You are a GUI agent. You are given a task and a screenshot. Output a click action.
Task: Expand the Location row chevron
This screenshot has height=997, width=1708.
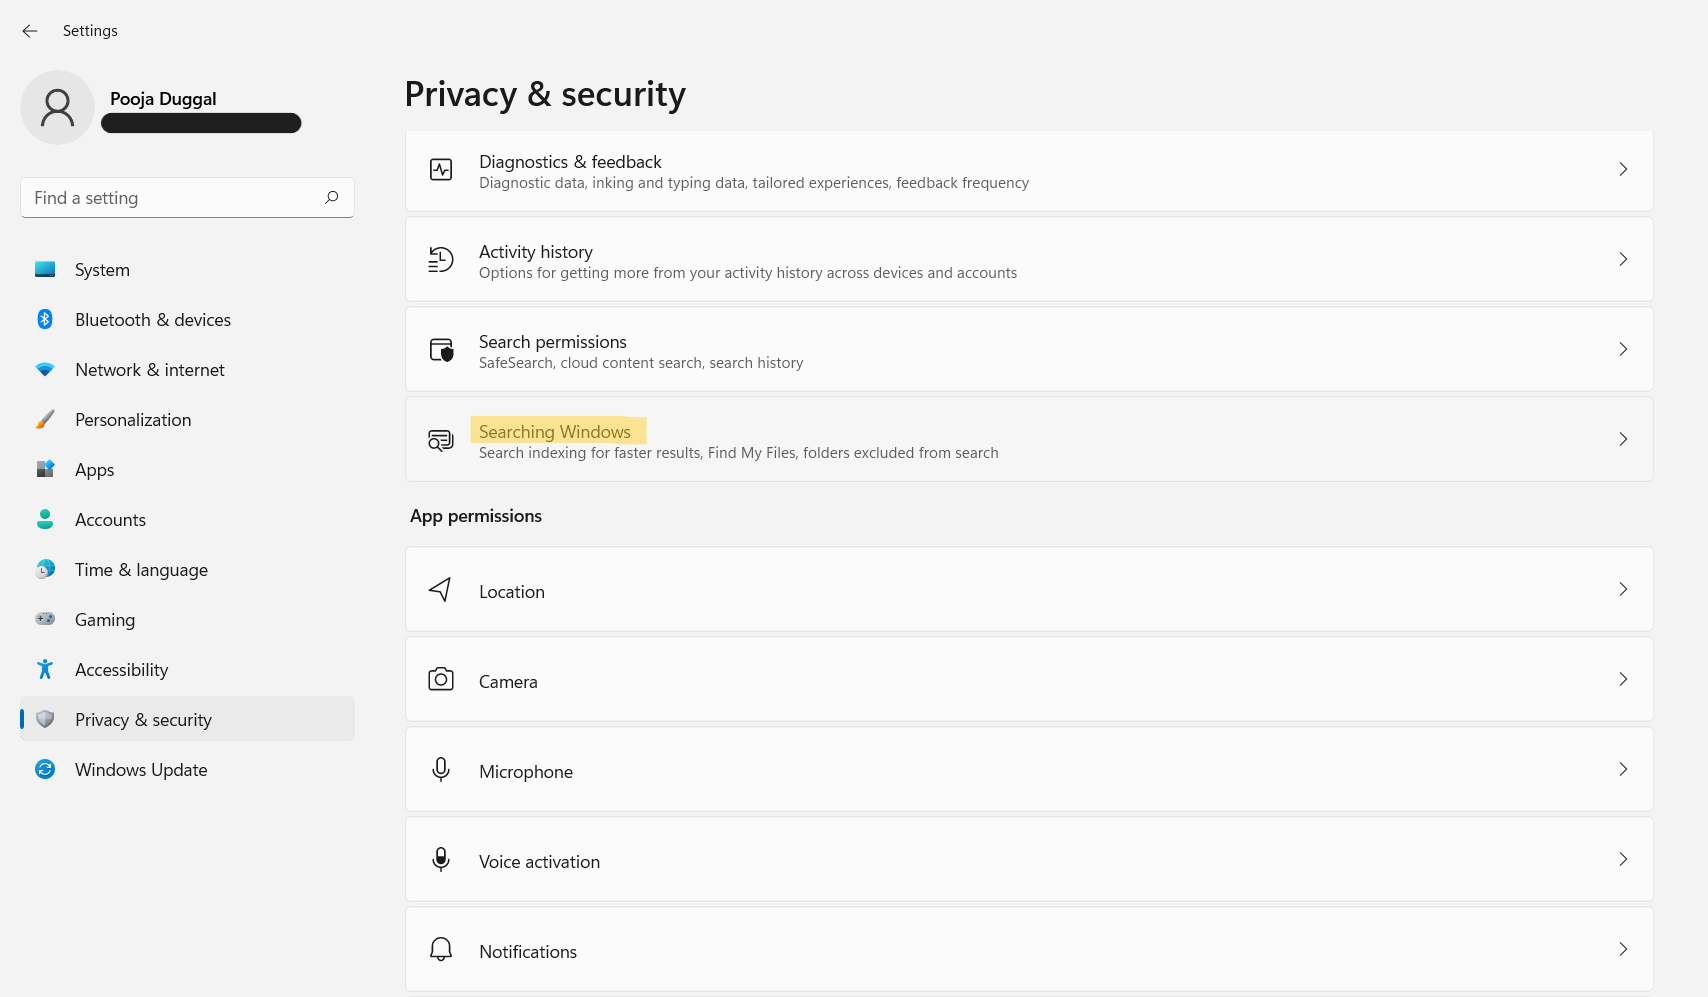tap(1623, 589)
